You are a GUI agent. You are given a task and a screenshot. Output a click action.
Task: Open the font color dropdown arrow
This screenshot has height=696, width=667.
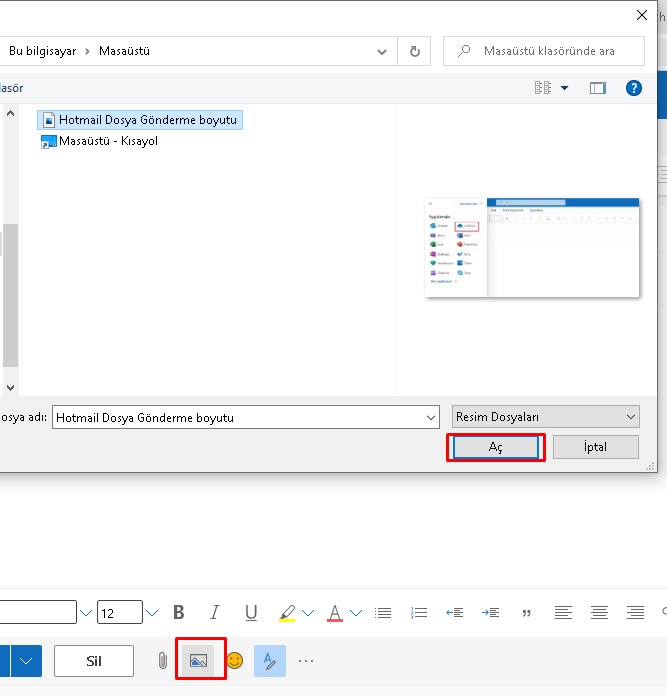[x=356, y=613]
